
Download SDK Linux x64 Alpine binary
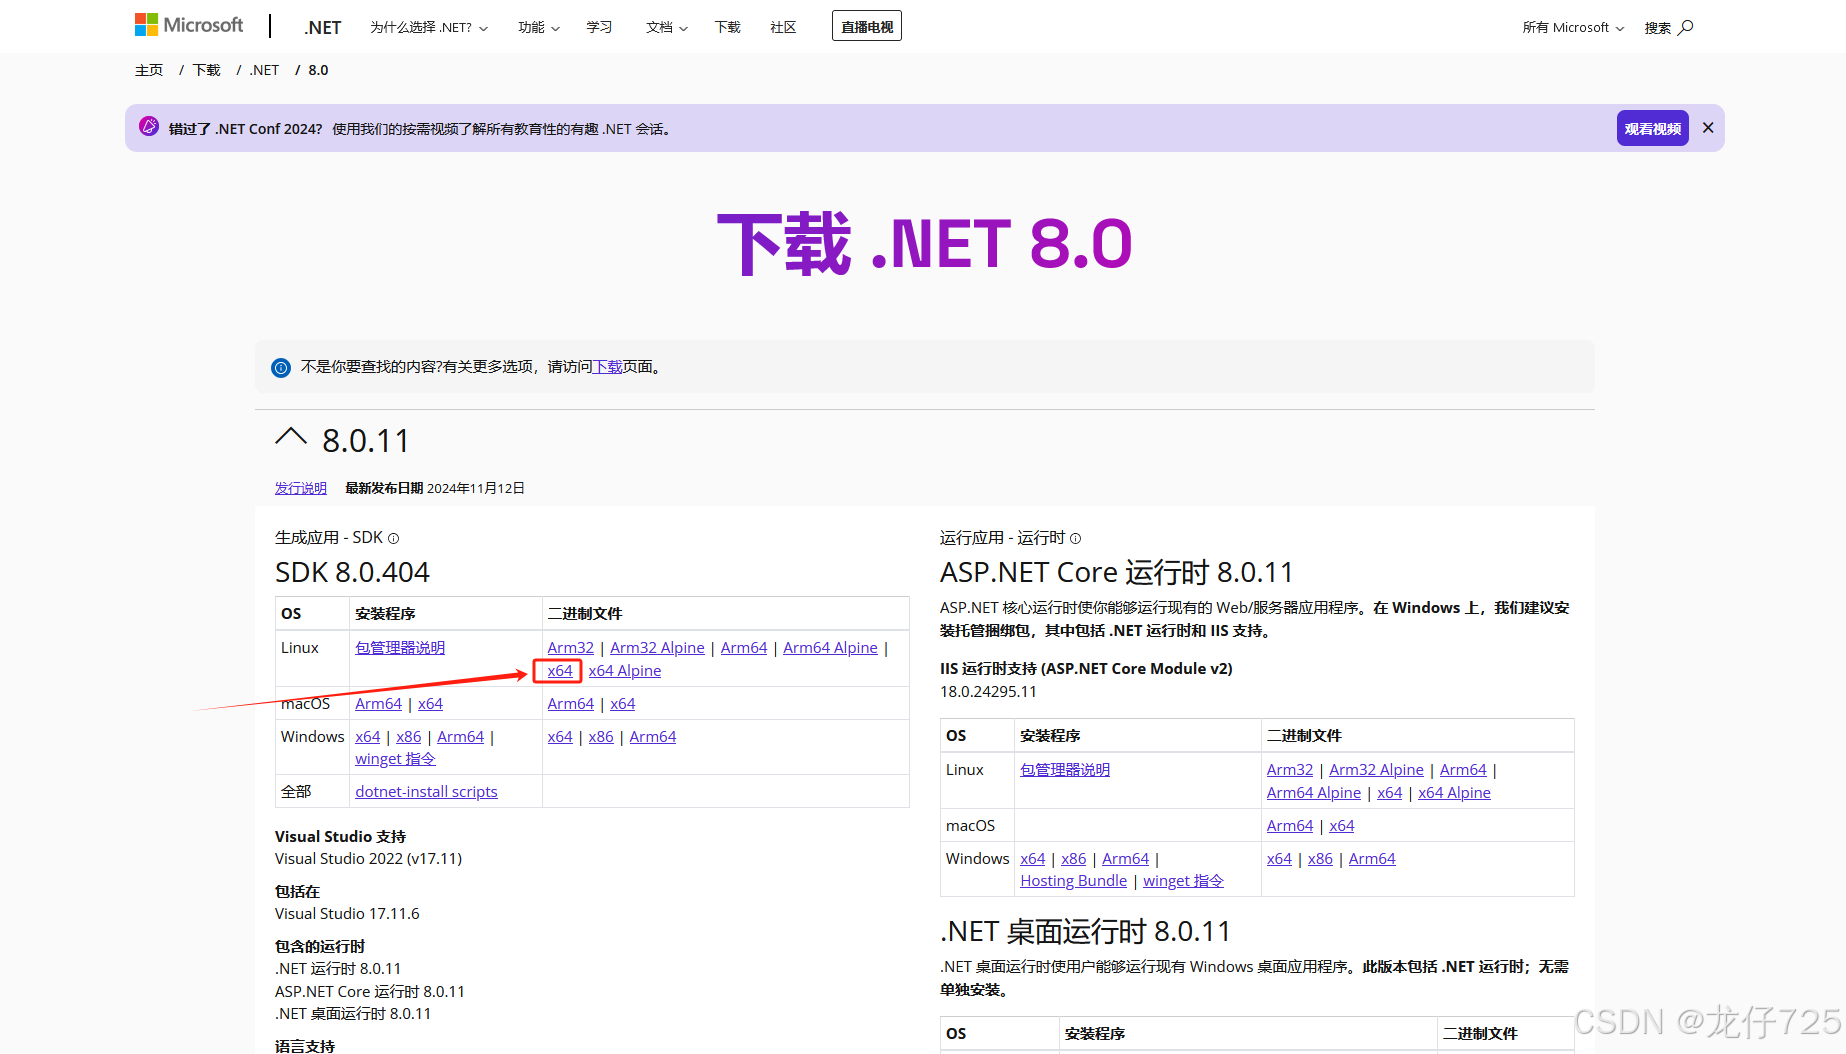625,671
